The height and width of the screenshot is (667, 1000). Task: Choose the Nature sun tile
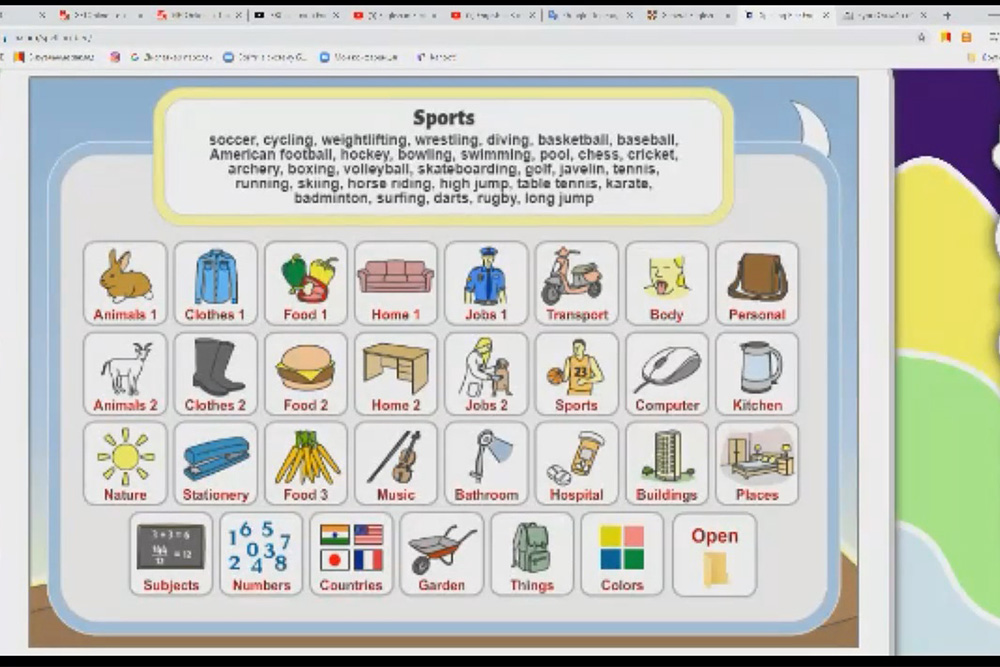click(x=125, y=463)
